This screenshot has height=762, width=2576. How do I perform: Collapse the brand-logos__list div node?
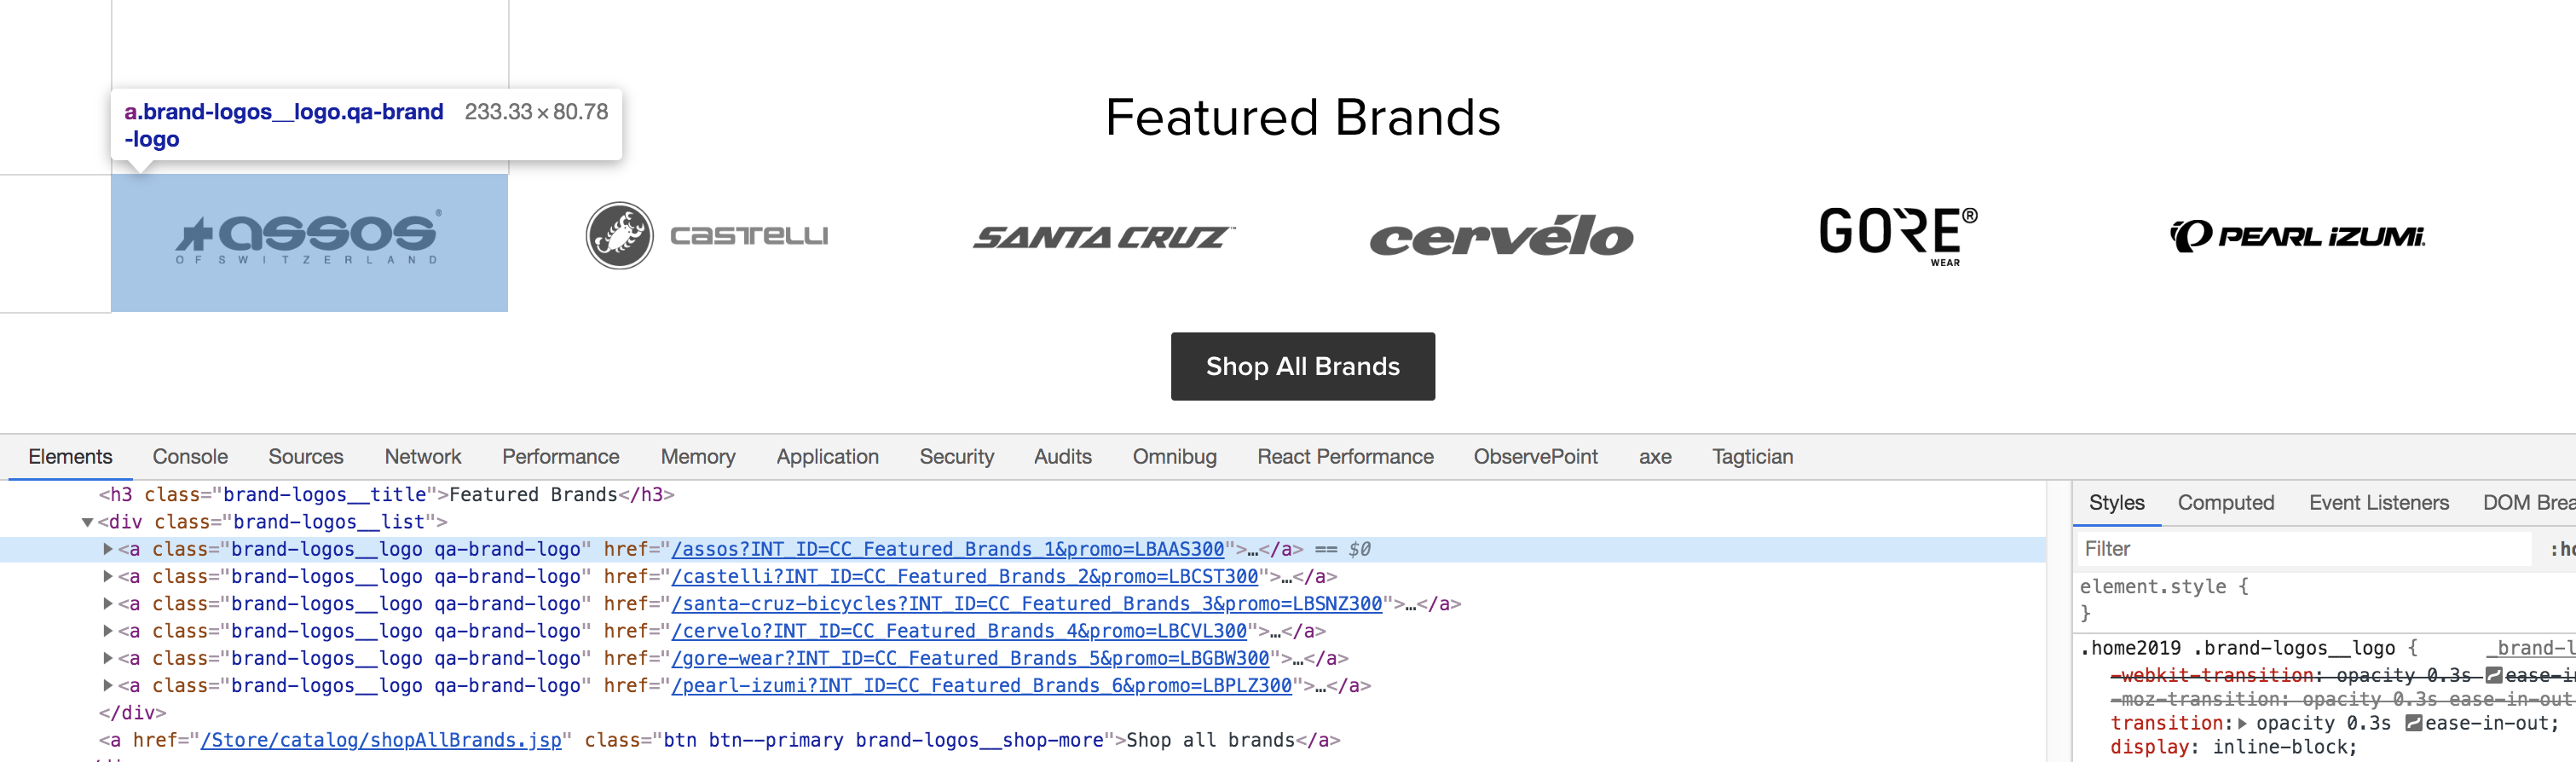[x=88, y=522]
